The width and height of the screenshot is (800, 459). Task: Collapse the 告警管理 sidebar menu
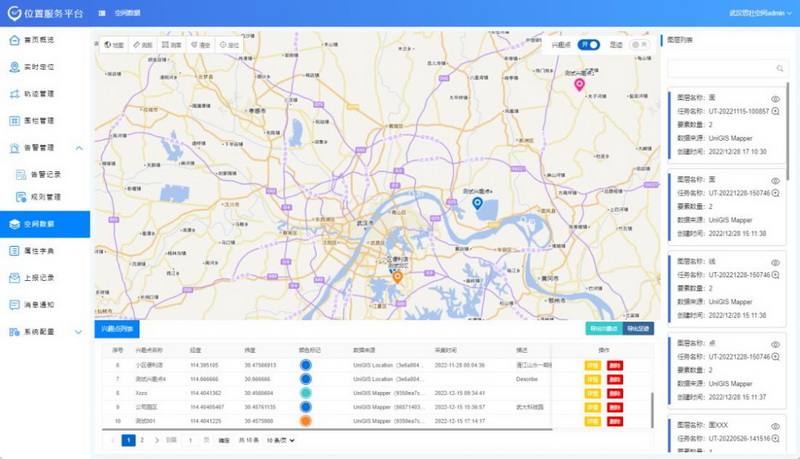79,147
